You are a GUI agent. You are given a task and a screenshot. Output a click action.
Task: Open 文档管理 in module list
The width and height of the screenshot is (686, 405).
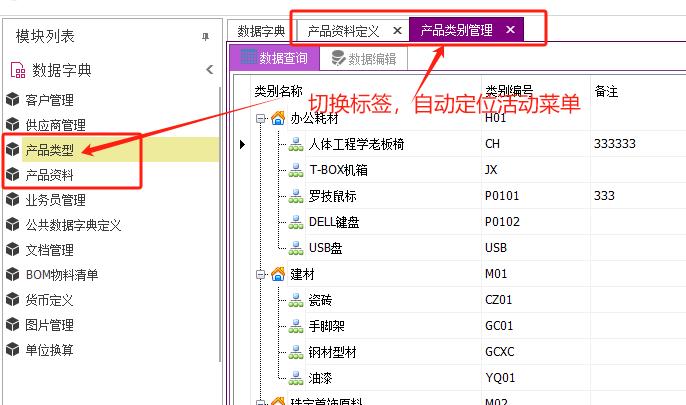click(49, 250)
